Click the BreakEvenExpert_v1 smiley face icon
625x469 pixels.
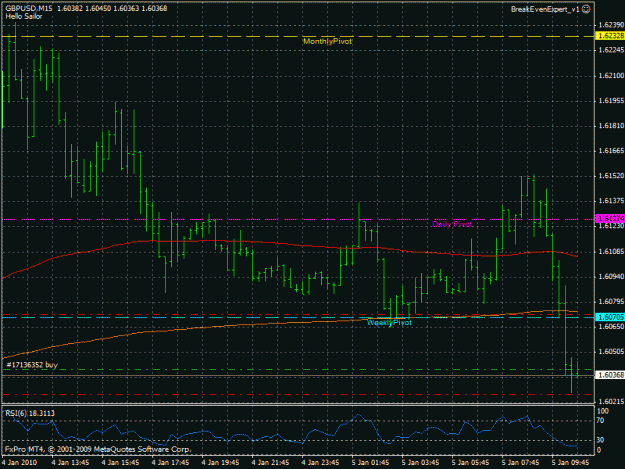tap(586, 9)
